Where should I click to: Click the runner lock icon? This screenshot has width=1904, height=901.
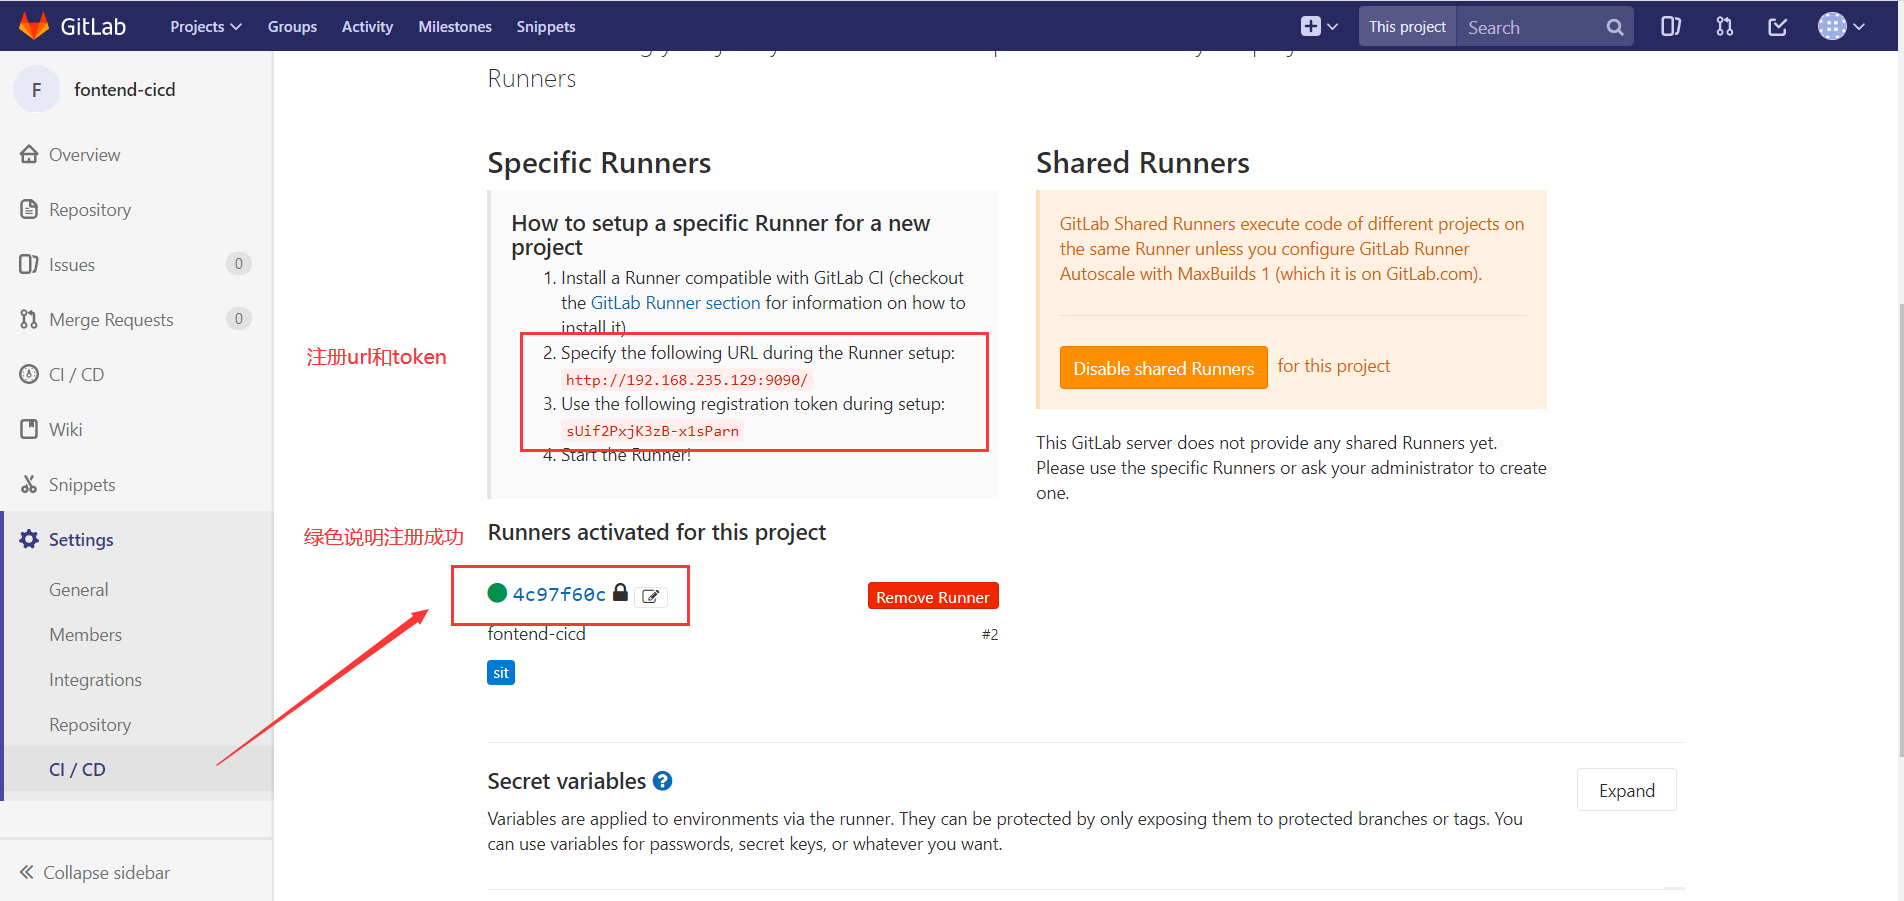620,593
